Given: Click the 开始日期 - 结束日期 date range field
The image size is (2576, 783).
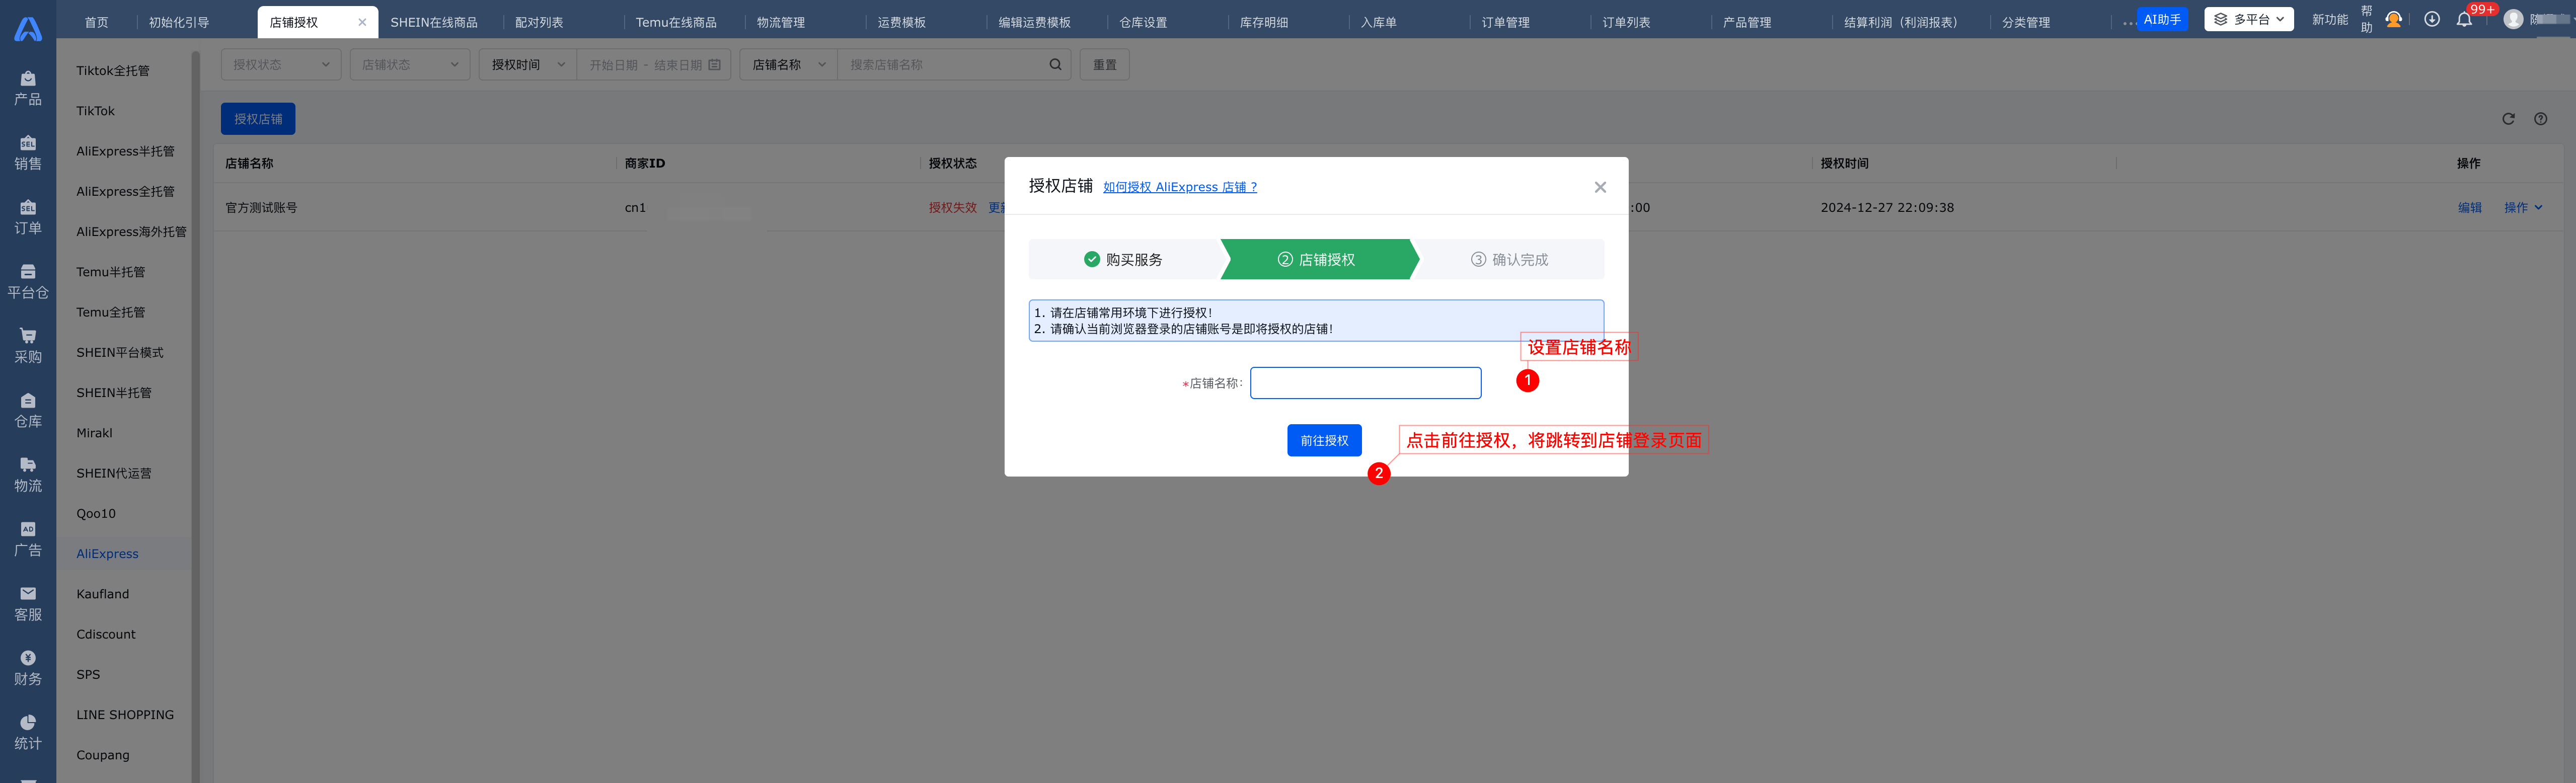Looking at the screenshot, I should click(x=653, y=65).
